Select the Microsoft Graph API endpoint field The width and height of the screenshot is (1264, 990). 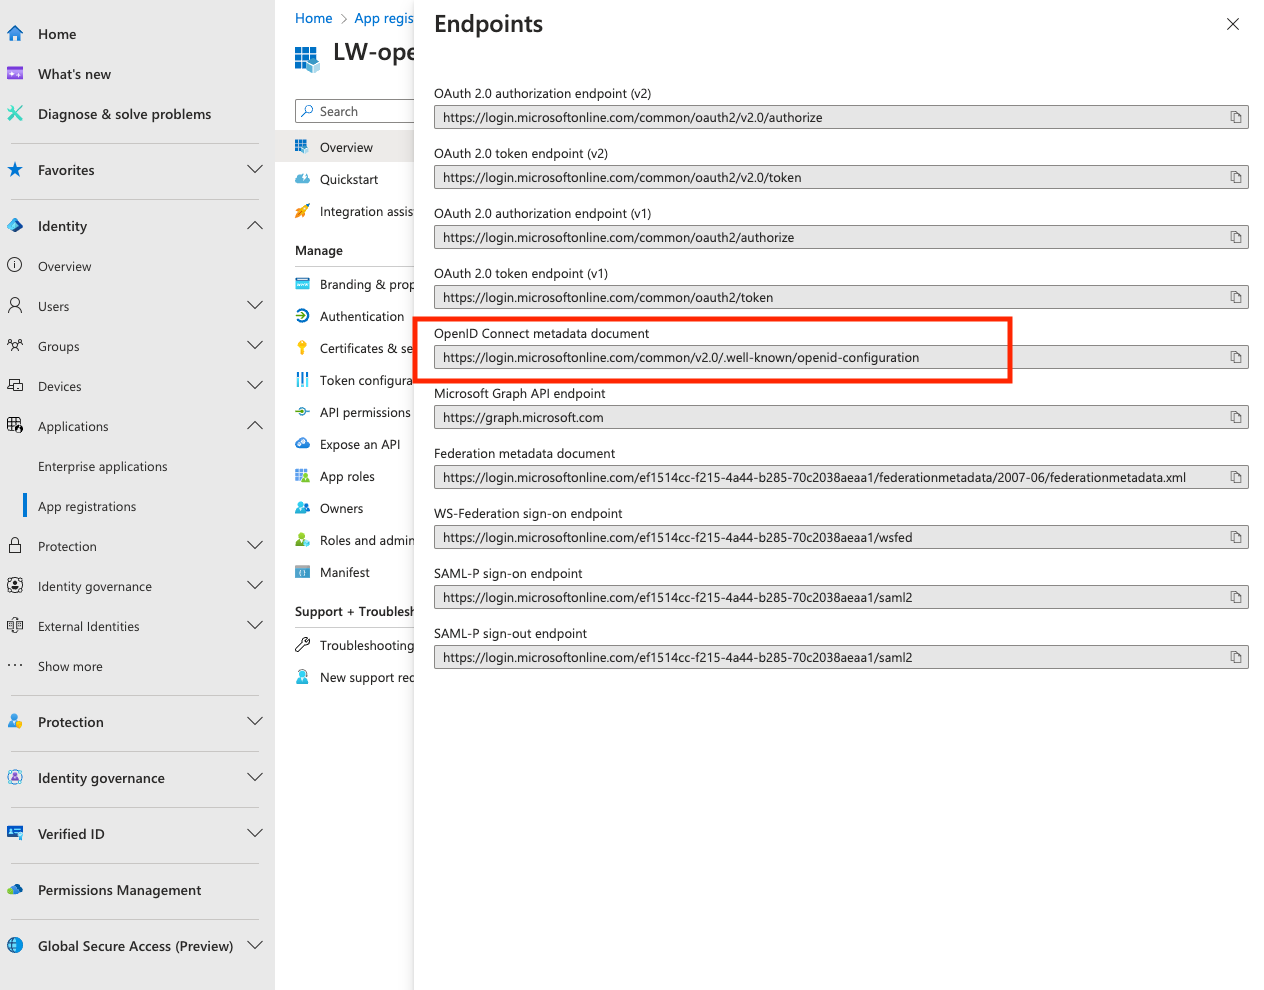[841, 417]
